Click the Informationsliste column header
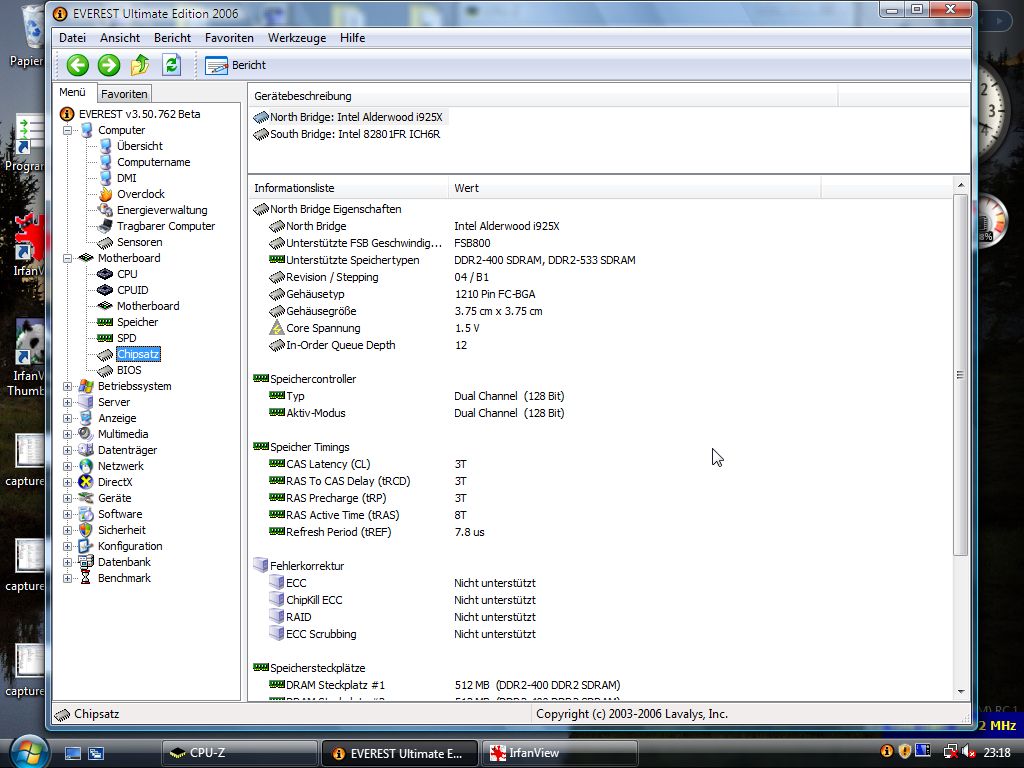 pyautogui.click(x=349, y=188)
